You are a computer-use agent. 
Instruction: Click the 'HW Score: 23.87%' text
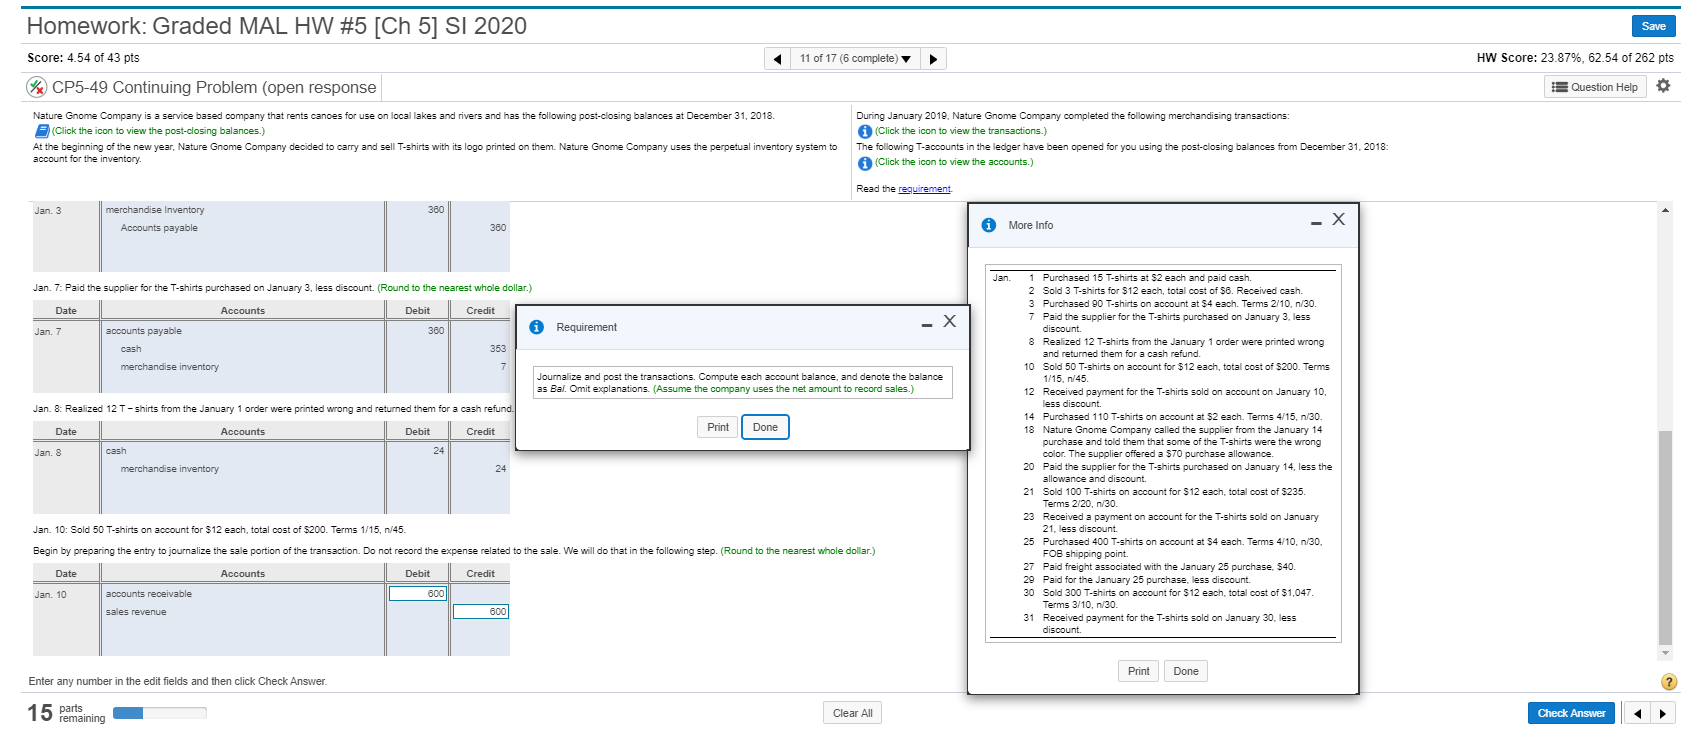point(1575,58)
